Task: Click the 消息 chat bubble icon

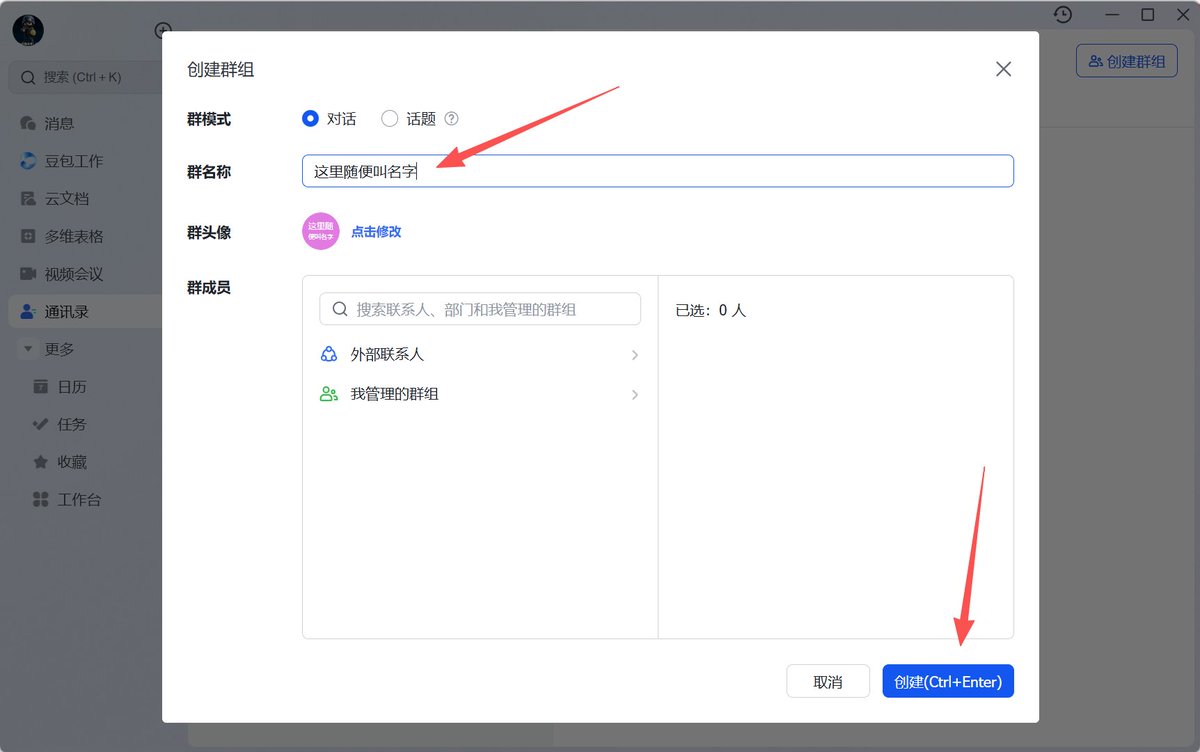Action: pos(28,123)
